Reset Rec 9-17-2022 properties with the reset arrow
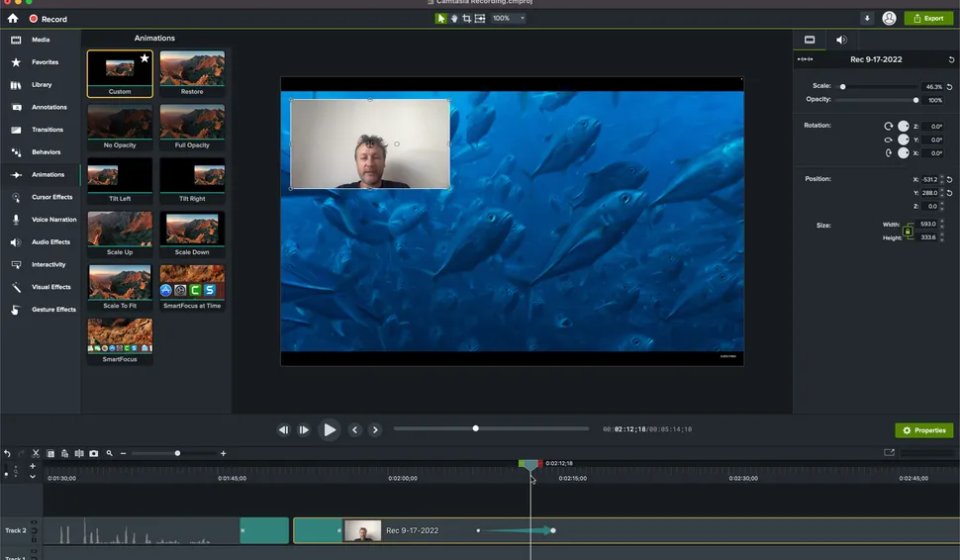 pos(951,60)
